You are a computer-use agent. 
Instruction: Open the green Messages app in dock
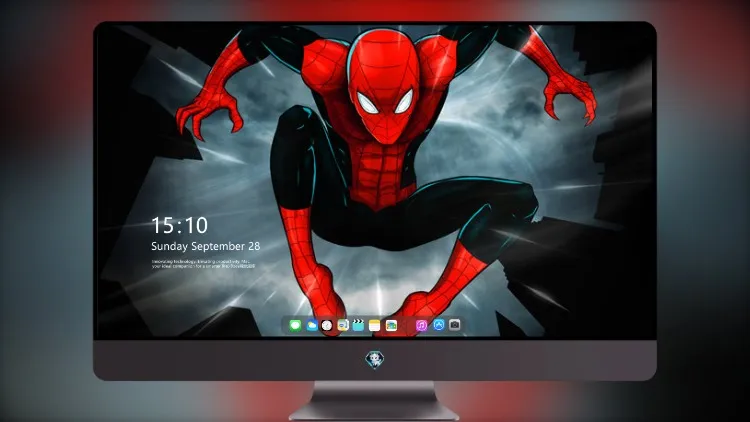pos(295,325)
